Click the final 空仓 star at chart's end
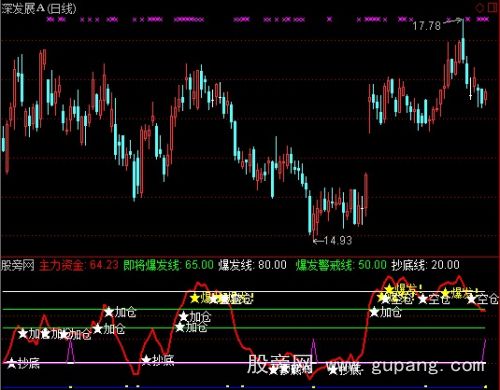Image resolution: width=500 pixels, height=390 pixels. pyautogui.click(x=471, y=299)
